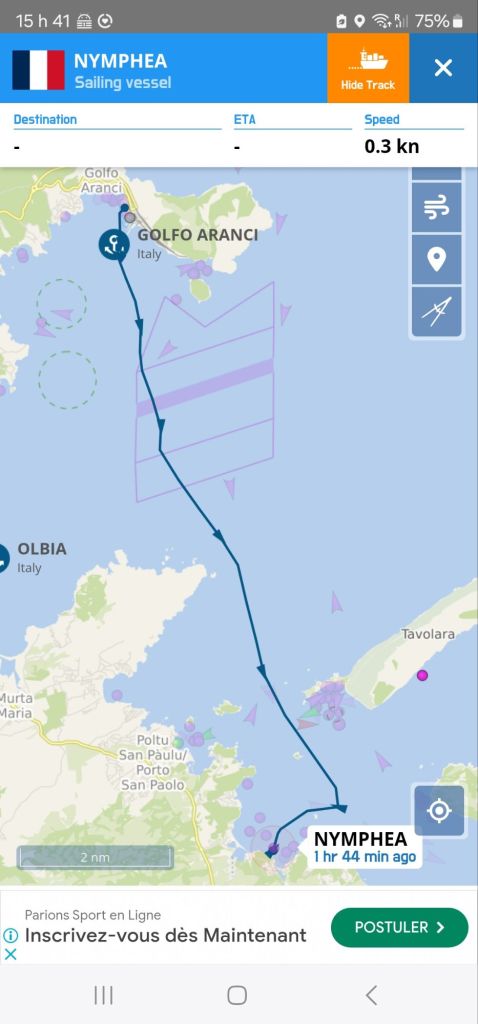Tap the 2 nm scale bar
This screenshot has width=478, height=1024.
pyautogui.click(x=95, y=857)
